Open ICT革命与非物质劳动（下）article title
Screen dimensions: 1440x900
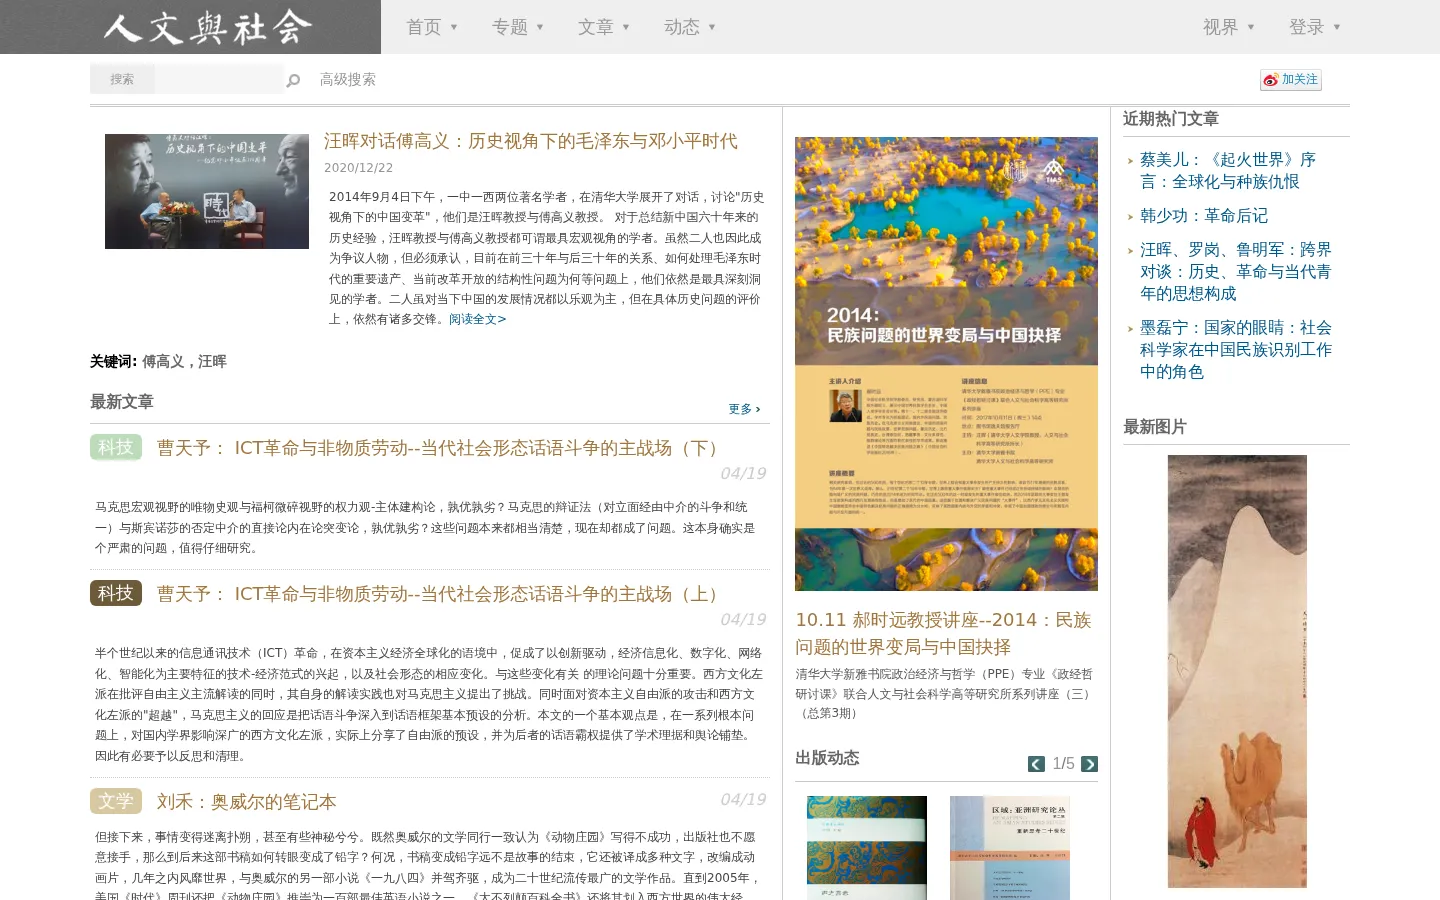441,448
